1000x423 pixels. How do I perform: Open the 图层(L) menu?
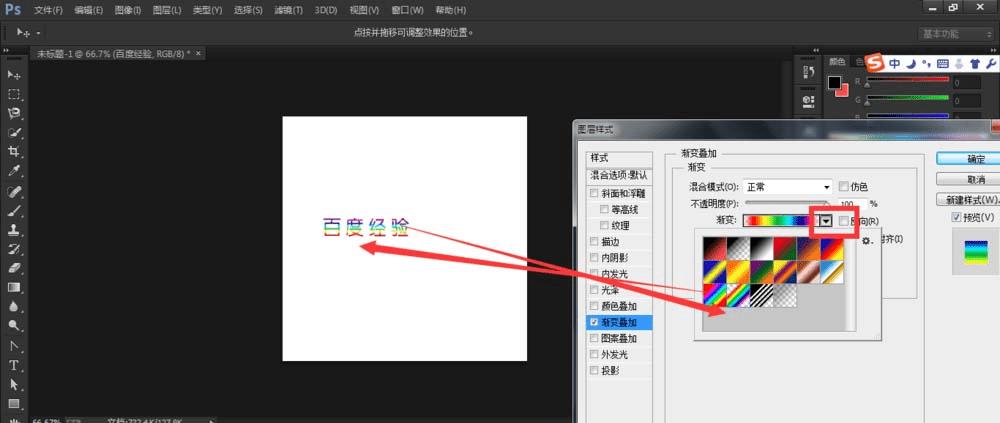pyautogui.click(x=167, y=10)
